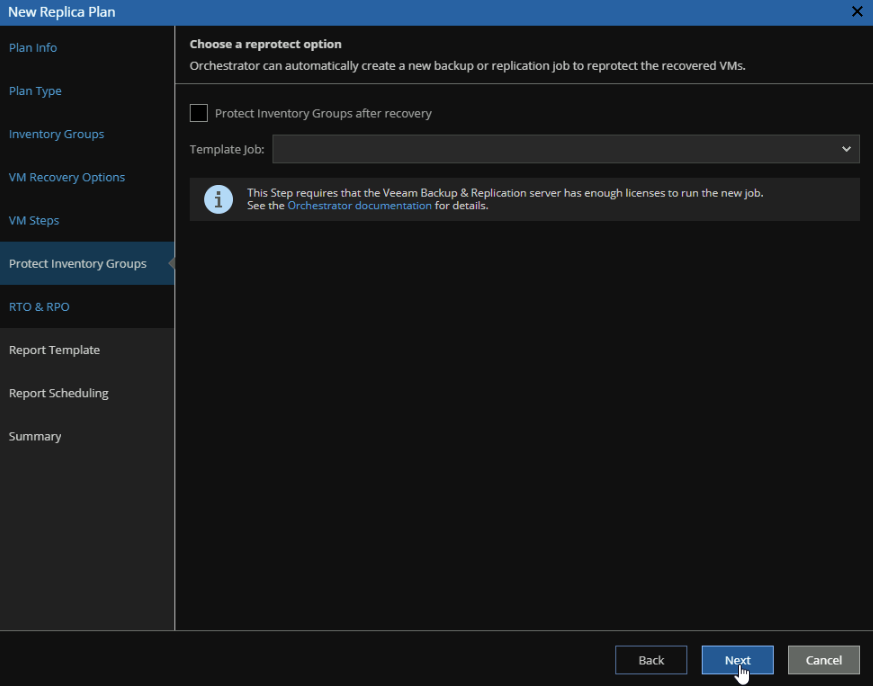Open the Template Job dropdown arrow
This screenshot has width=873, height=686.
846,149
